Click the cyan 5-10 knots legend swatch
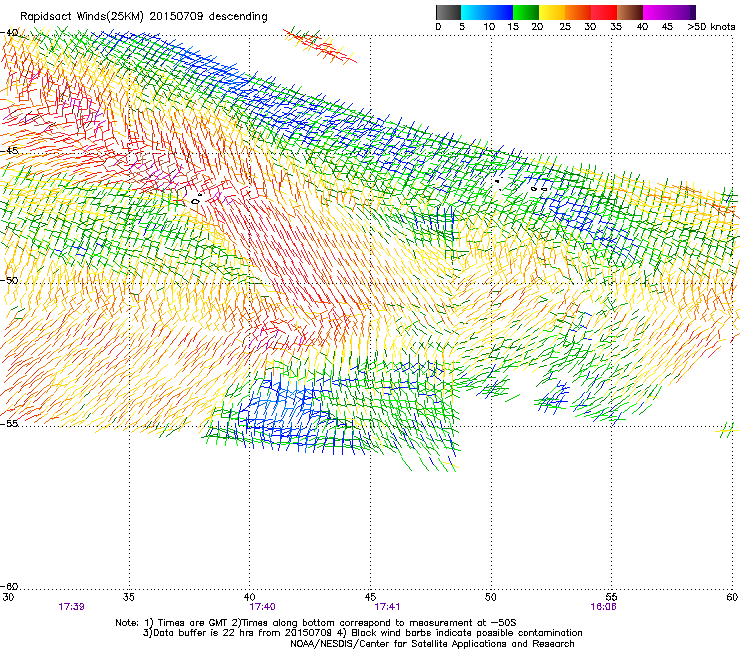 point(474,12)
